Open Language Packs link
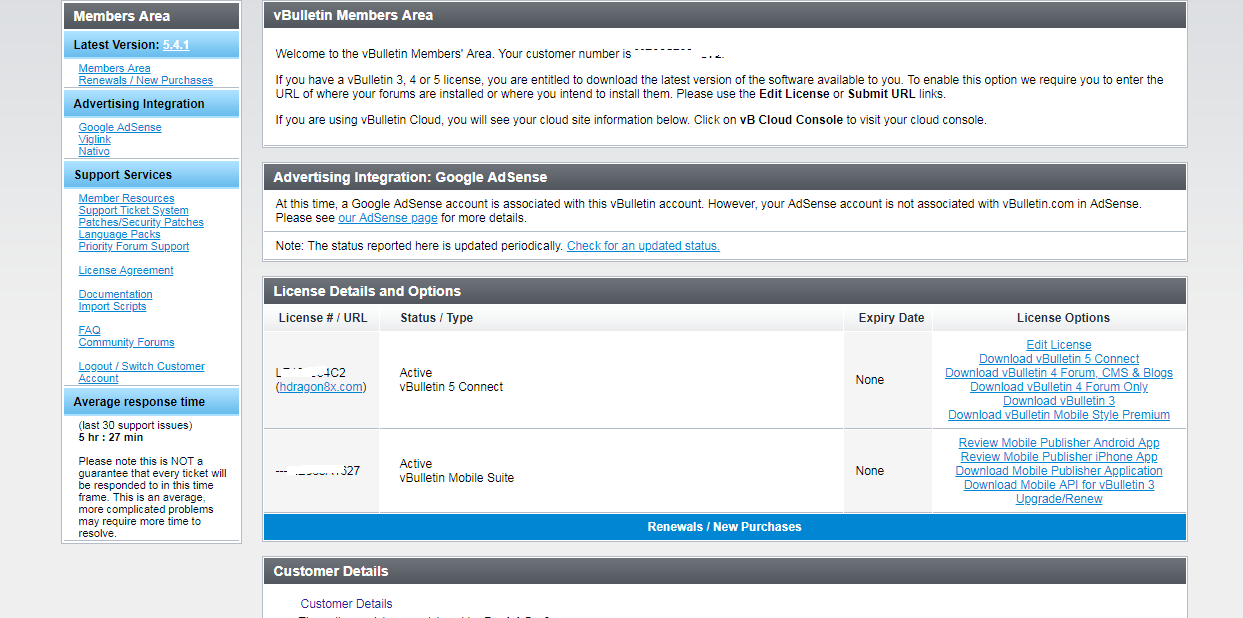1243x618 pixels. (119, 235)
